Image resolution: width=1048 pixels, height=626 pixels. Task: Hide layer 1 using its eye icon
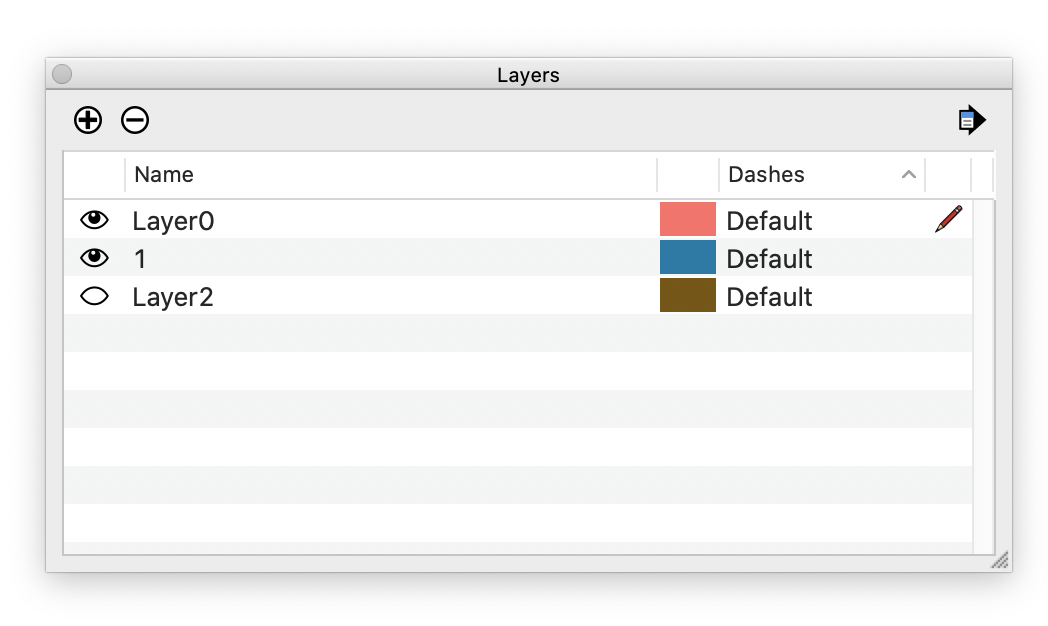[94, 258]
